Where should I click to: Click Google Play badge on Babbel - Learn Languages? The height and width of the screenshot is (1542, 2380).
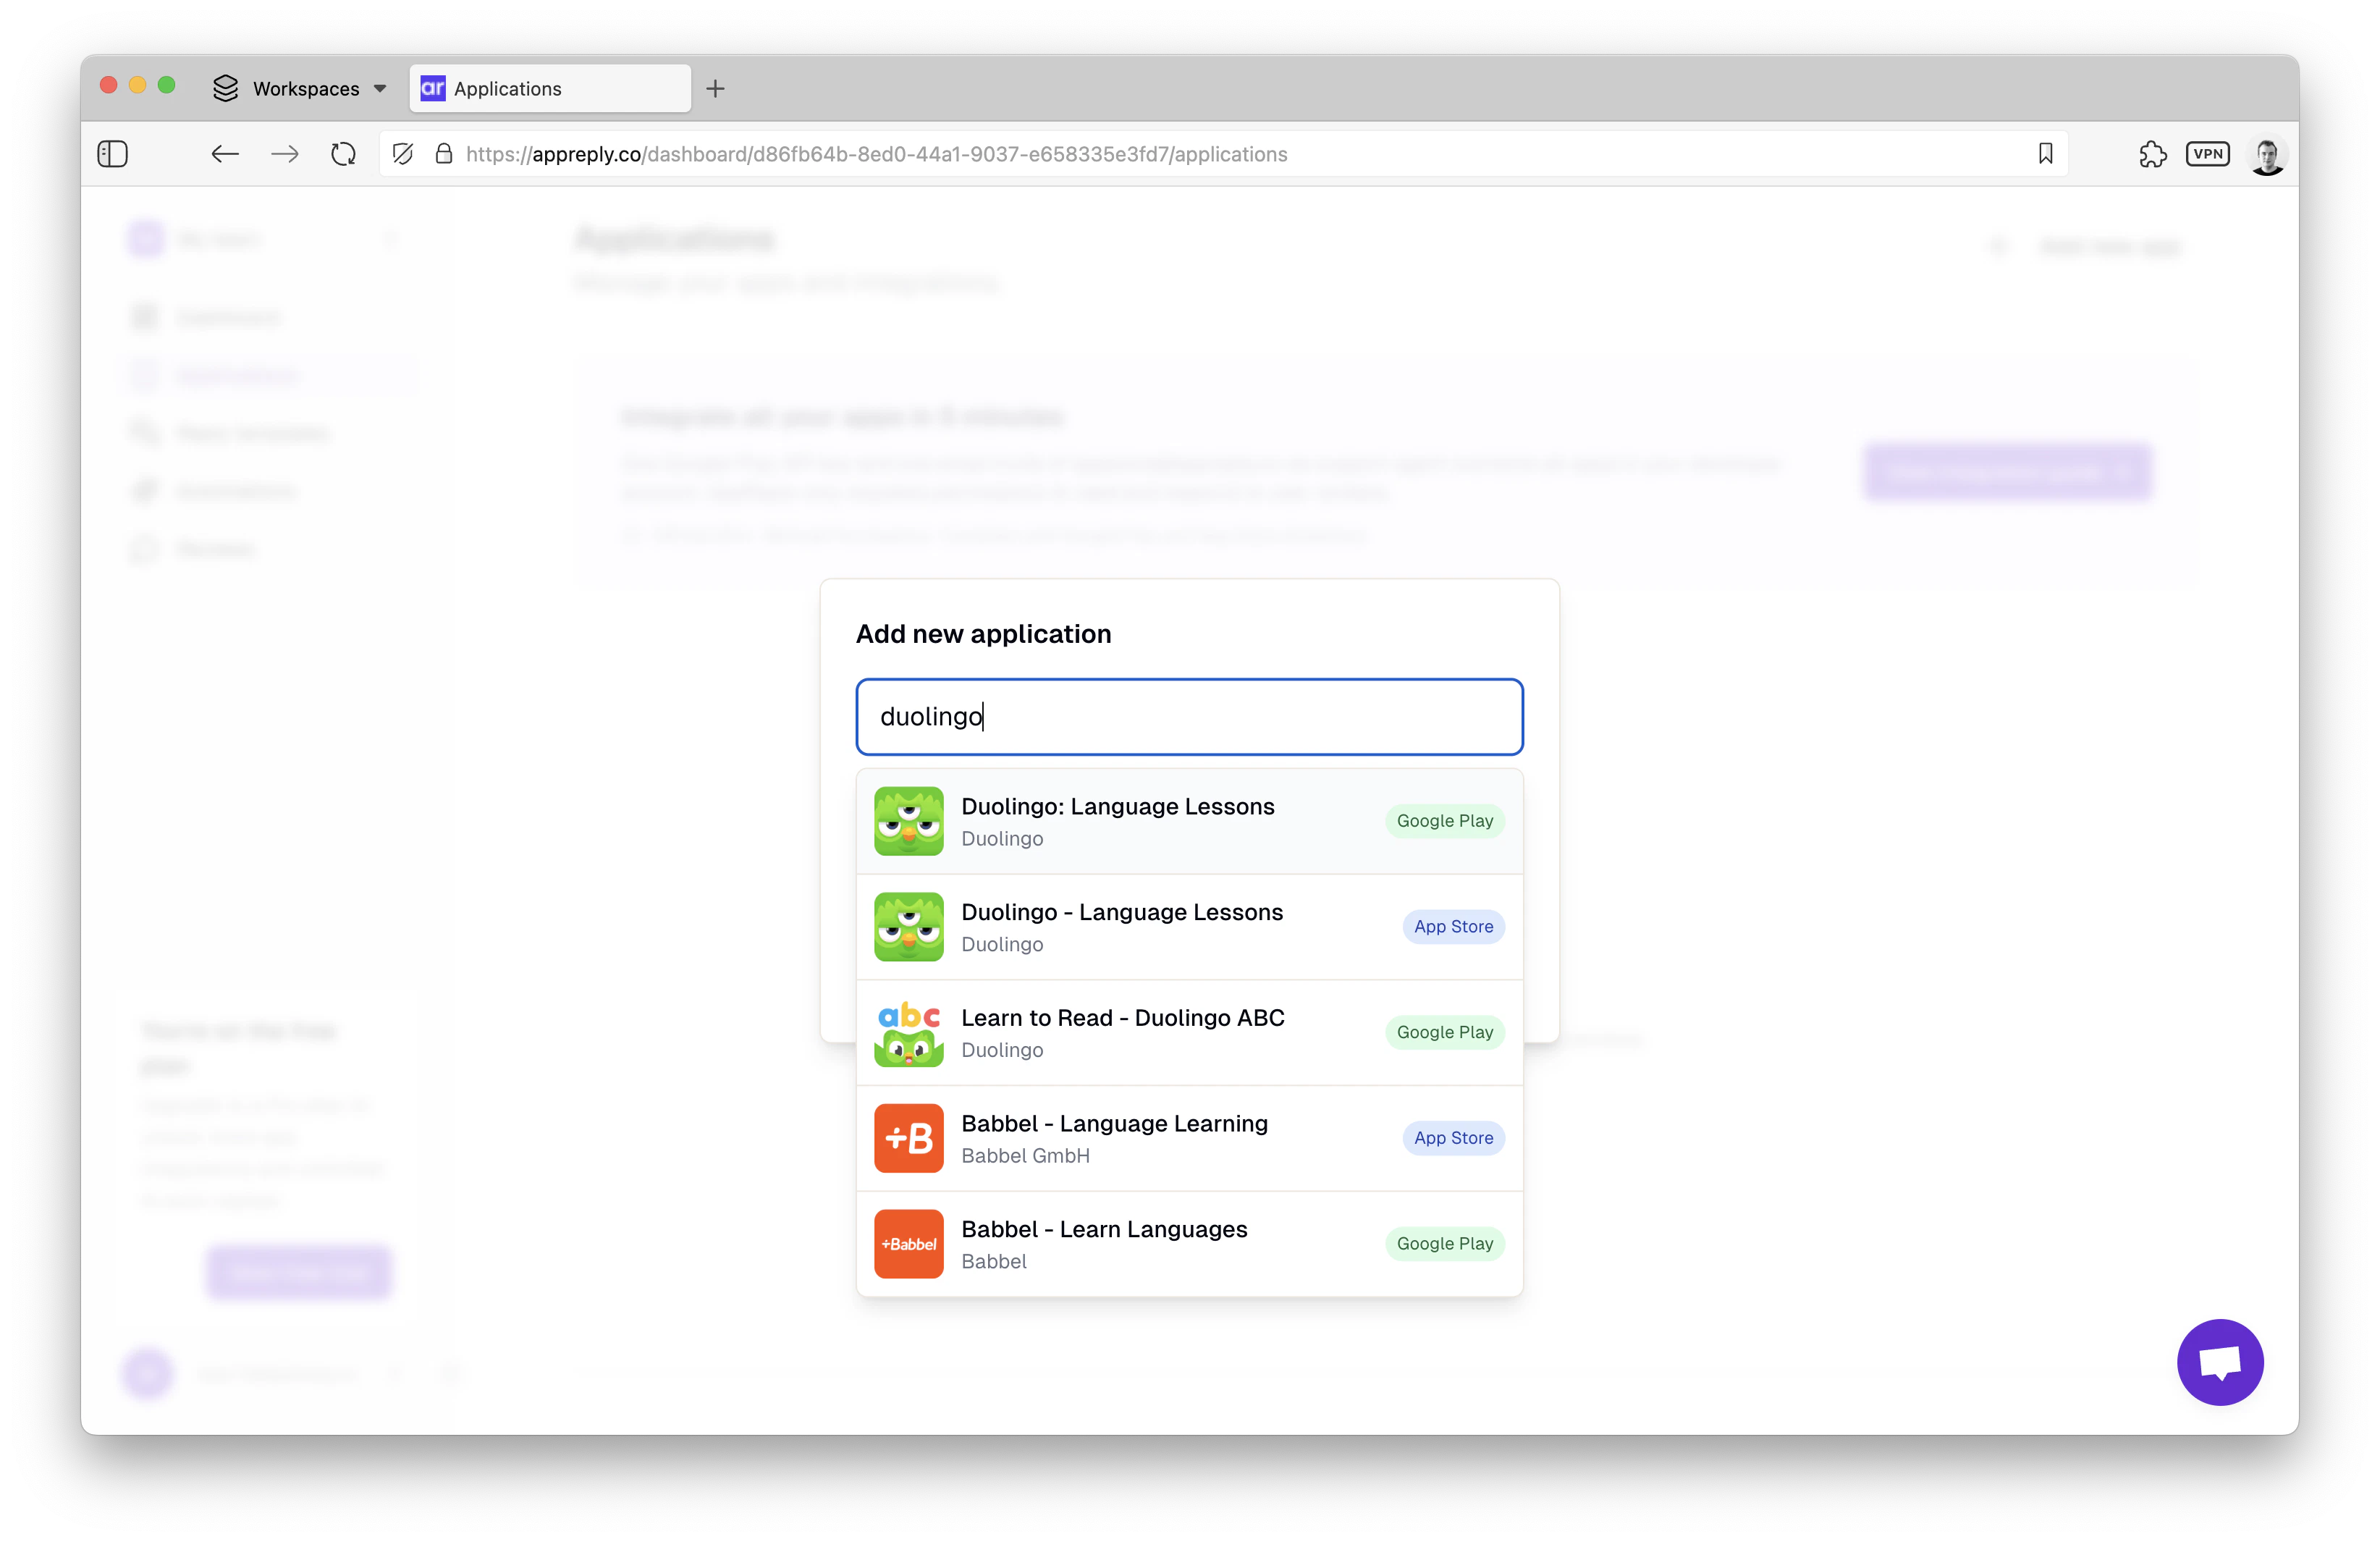tap(1444, 1244)
